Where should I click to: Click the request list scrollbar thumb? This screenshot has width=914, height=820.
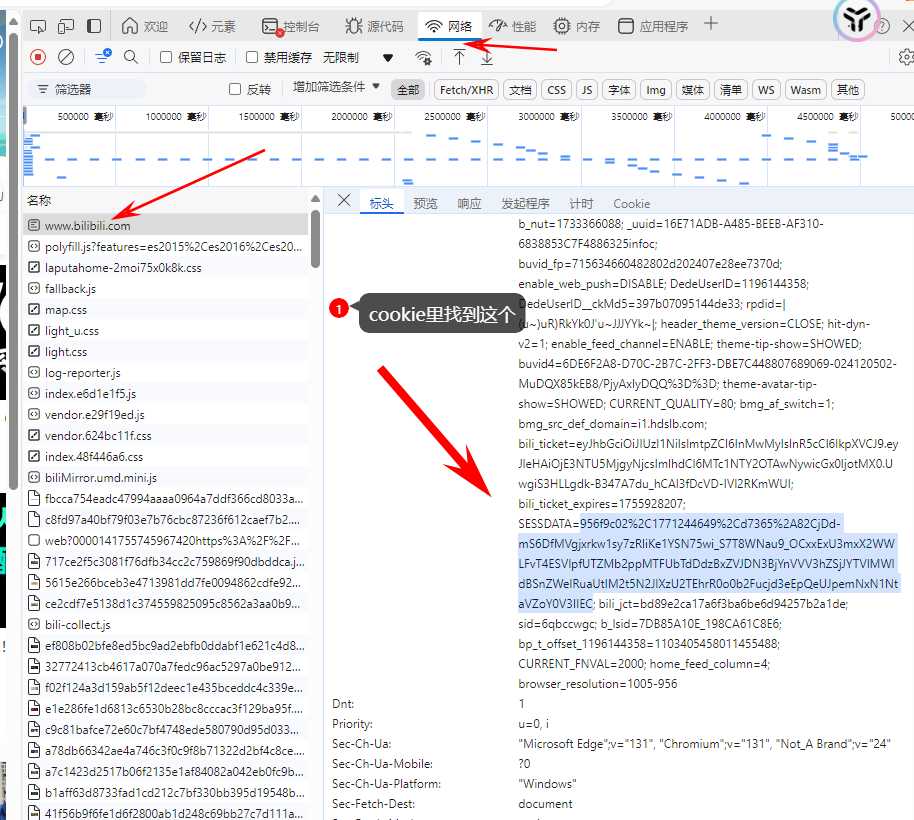(x=315, y=239)
